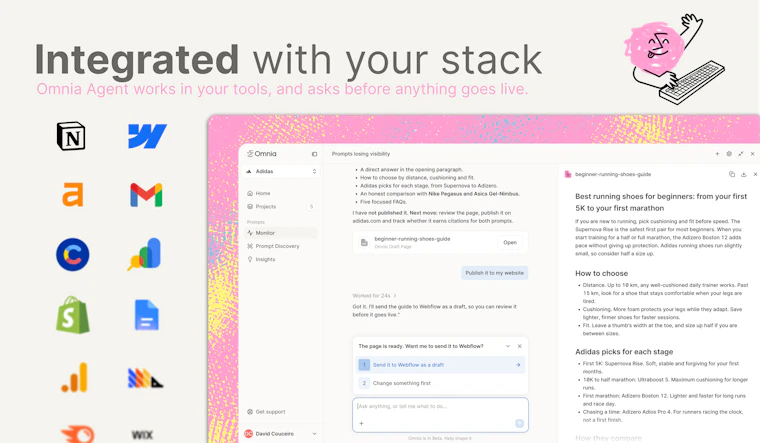The width and height of the screenshot is (760, 443).
Task: Download the beginner-running-shoes-guide document
Action: [744, 174]
